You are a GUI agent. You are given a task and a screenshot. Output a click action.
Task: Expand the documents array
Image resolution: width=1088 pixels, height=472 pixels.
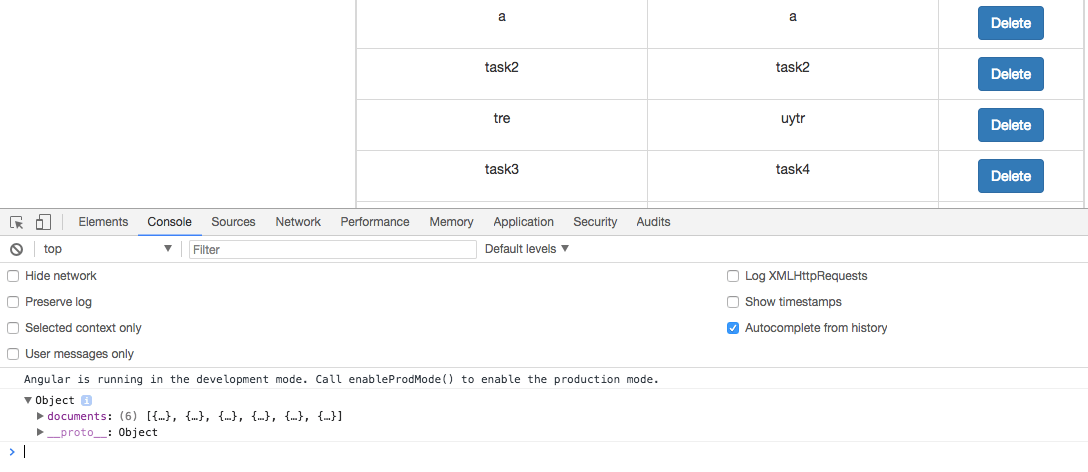point(40,416)
